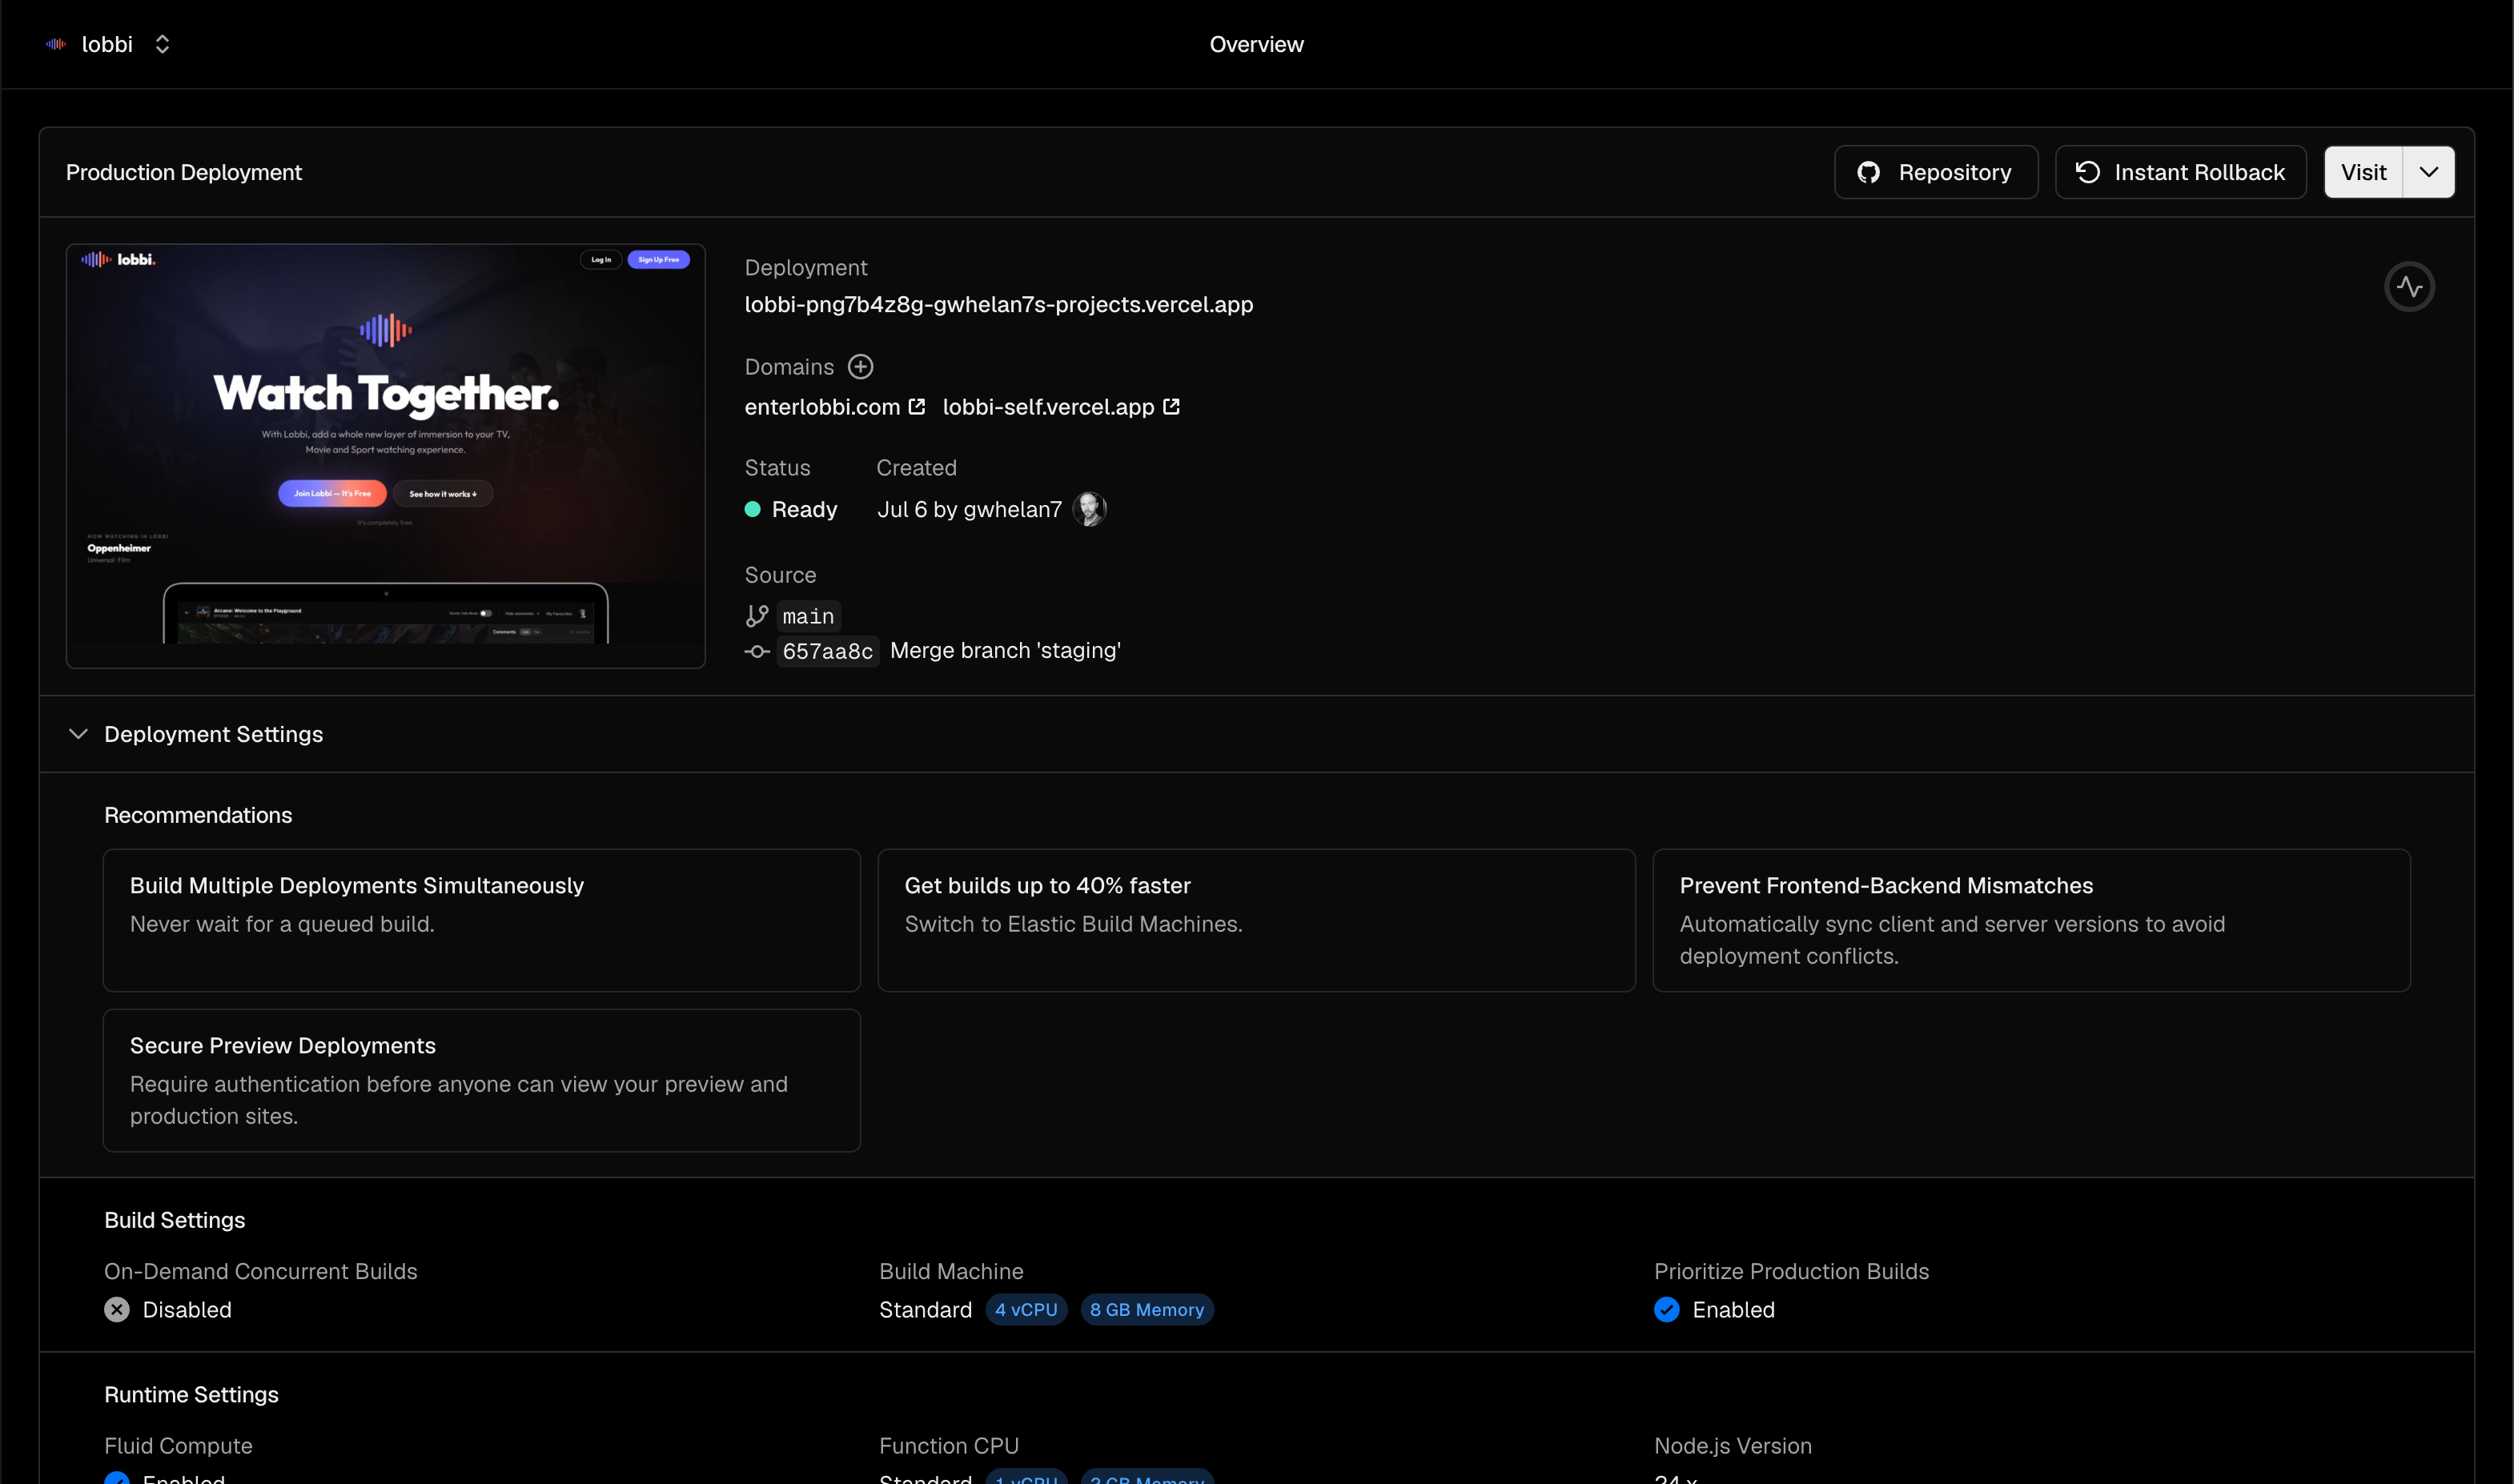Open the activity pulse icon
Viewport: 2514px width, 1484px height.
pyautogui.click(x=2409, y=287)
